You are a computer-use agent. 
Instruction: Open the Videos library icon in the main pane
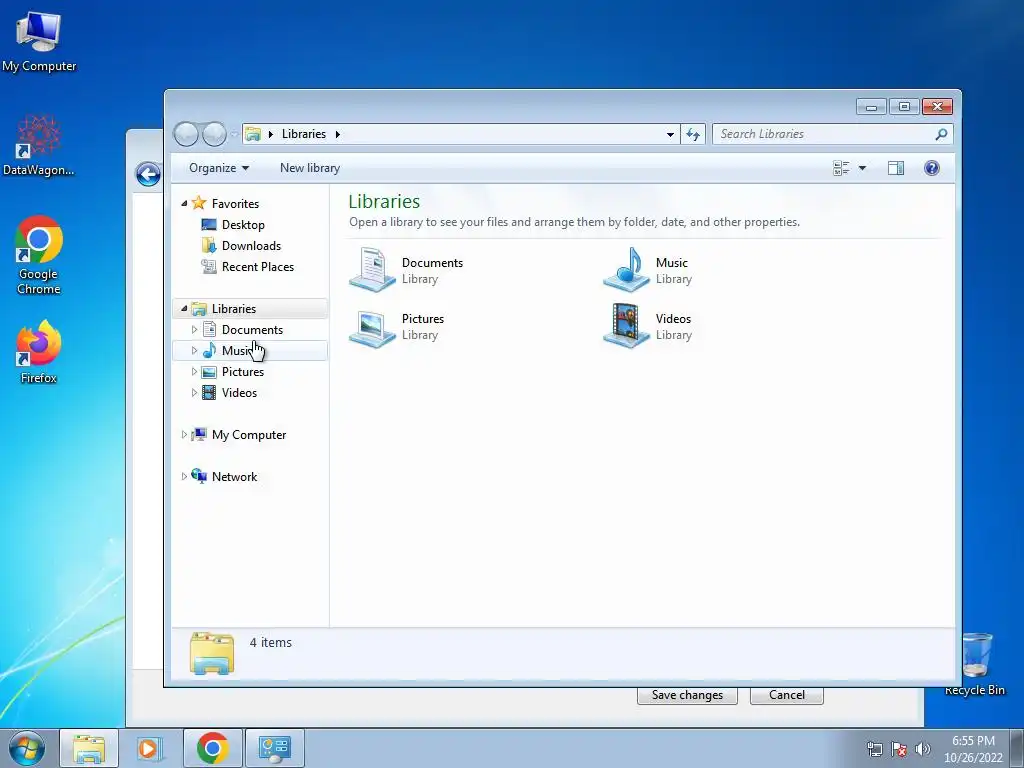(626, 326)
